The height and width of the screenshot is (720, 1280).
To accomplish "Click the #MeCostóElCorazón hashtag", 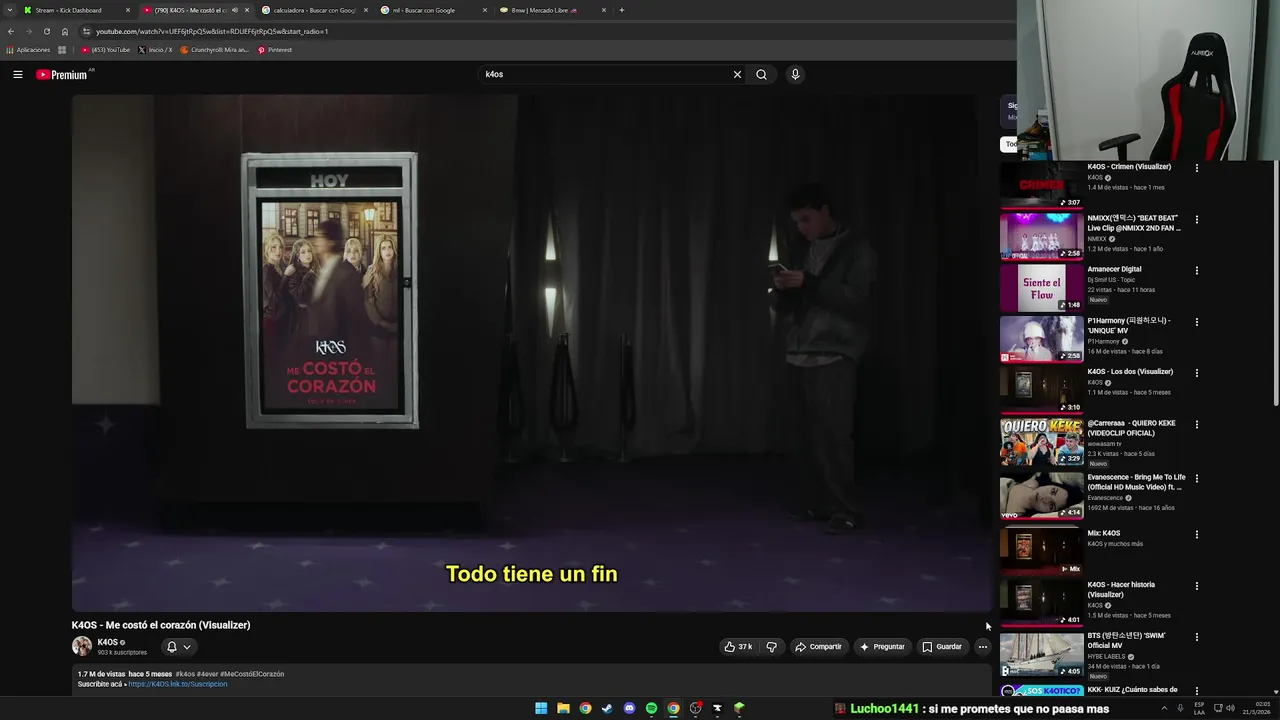I will tap(252, 674).
